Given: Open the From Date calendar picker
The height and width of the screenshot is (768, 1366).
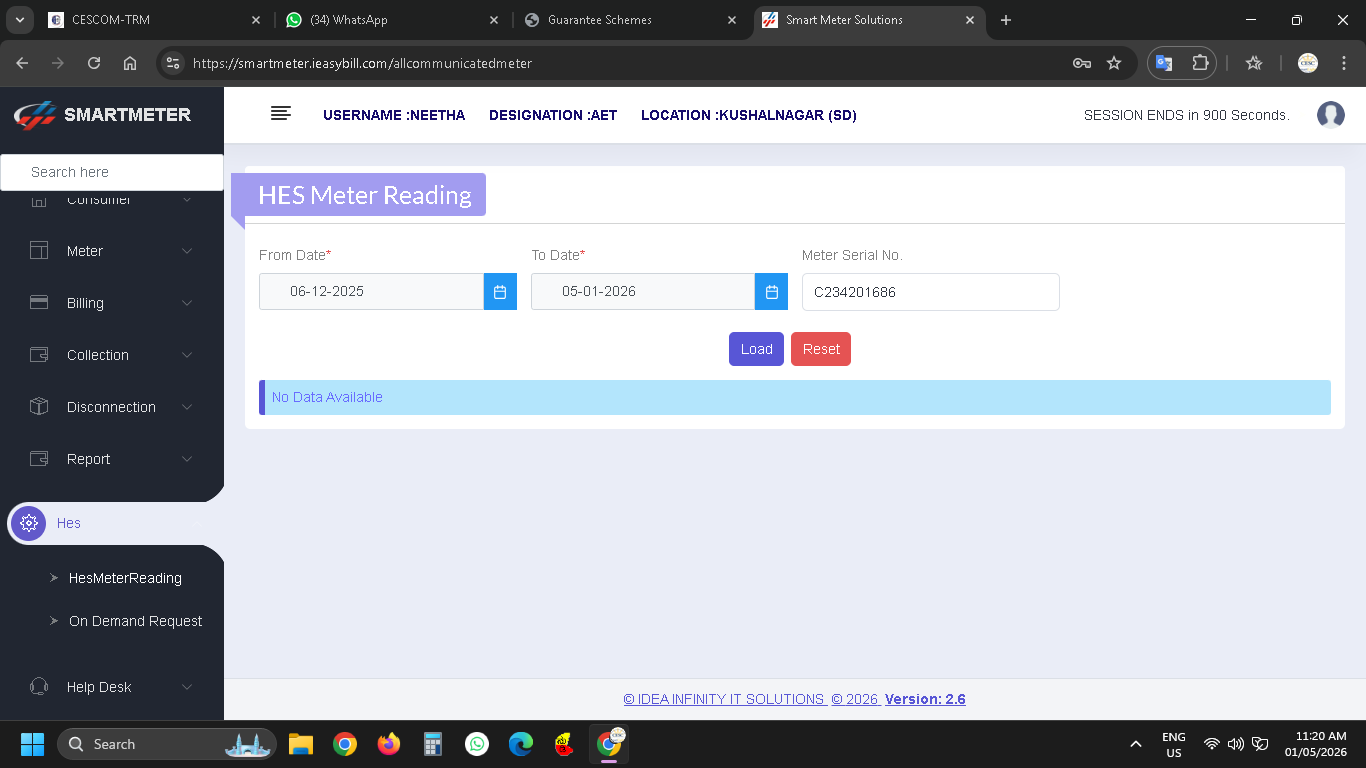Looking at the screenshot, I should click(x=500, y=292).
